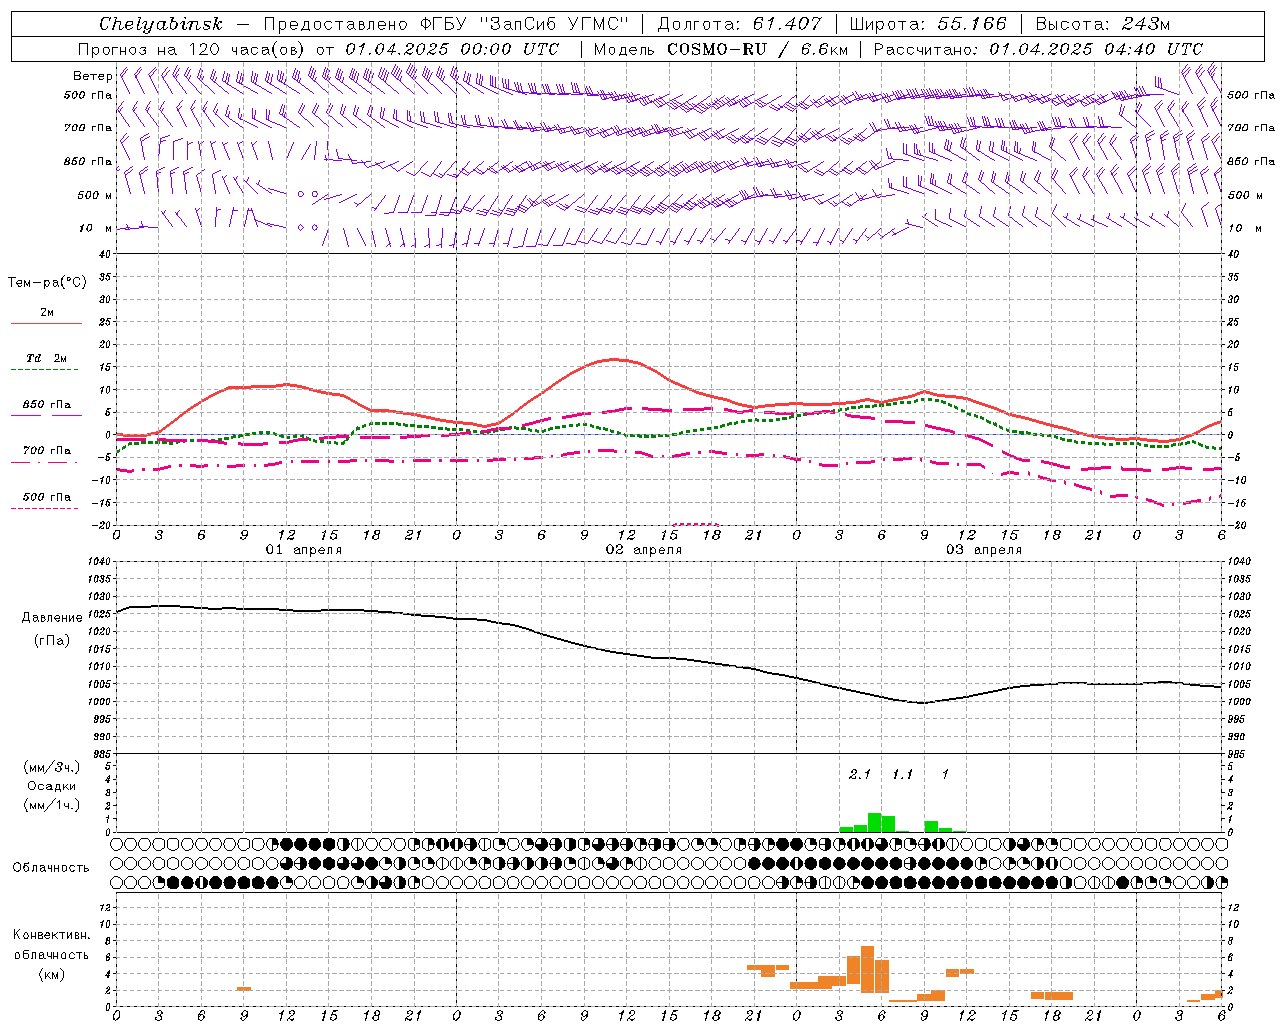1280x1024 pixels.
Task: Click the 'Высота: 243м' elevation text
Action: pyautogui.click(x=1102, y=24)
